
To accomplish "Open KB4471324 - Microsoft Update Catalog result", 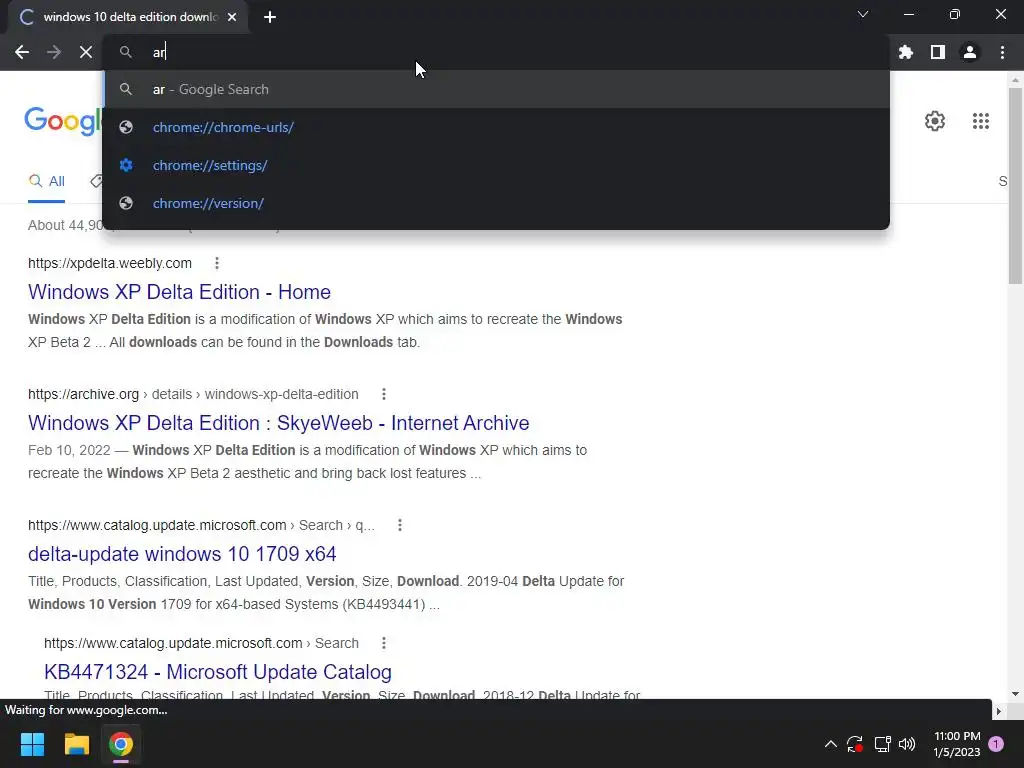I will [x=218, y=672].
